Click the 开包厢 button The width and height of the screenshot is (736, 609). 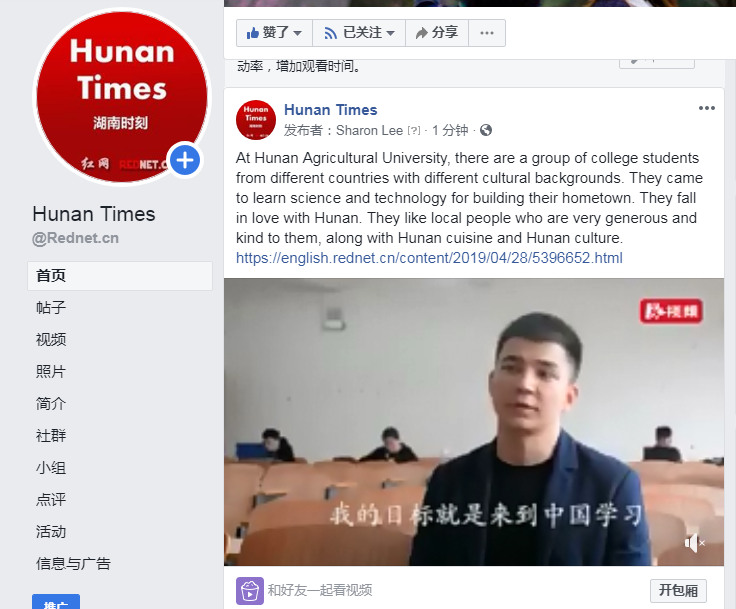pos(678,590)
